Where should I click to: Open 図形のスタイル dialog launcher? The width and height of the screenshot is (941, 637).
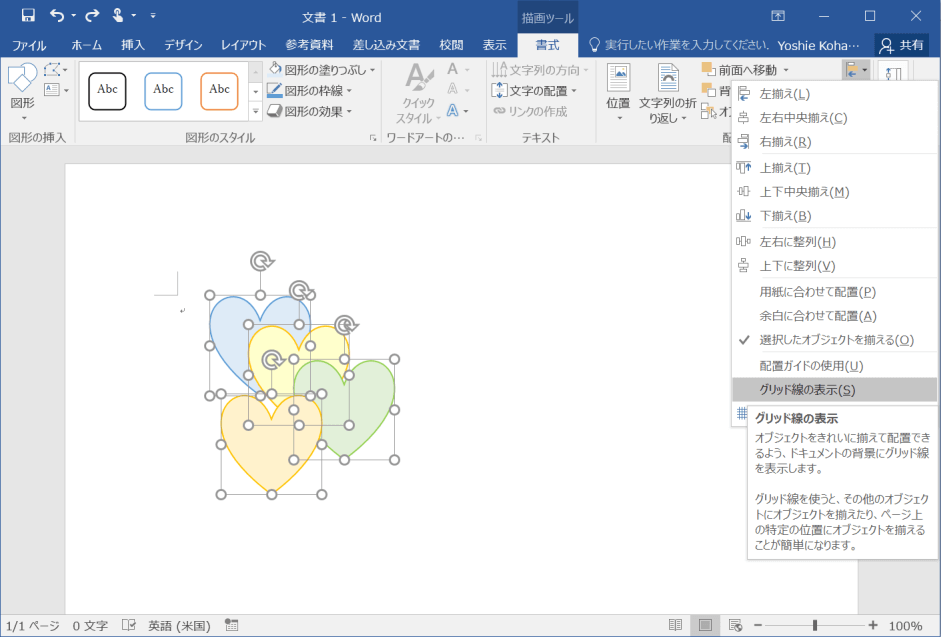(x=373, y=138)
